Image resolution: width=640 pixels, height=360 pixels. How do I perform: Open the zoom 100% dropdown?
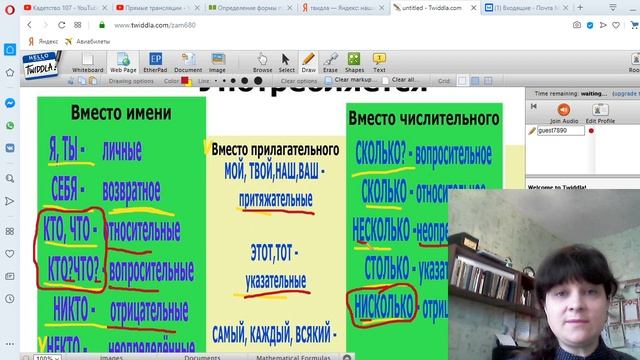[x=47, y=357]
